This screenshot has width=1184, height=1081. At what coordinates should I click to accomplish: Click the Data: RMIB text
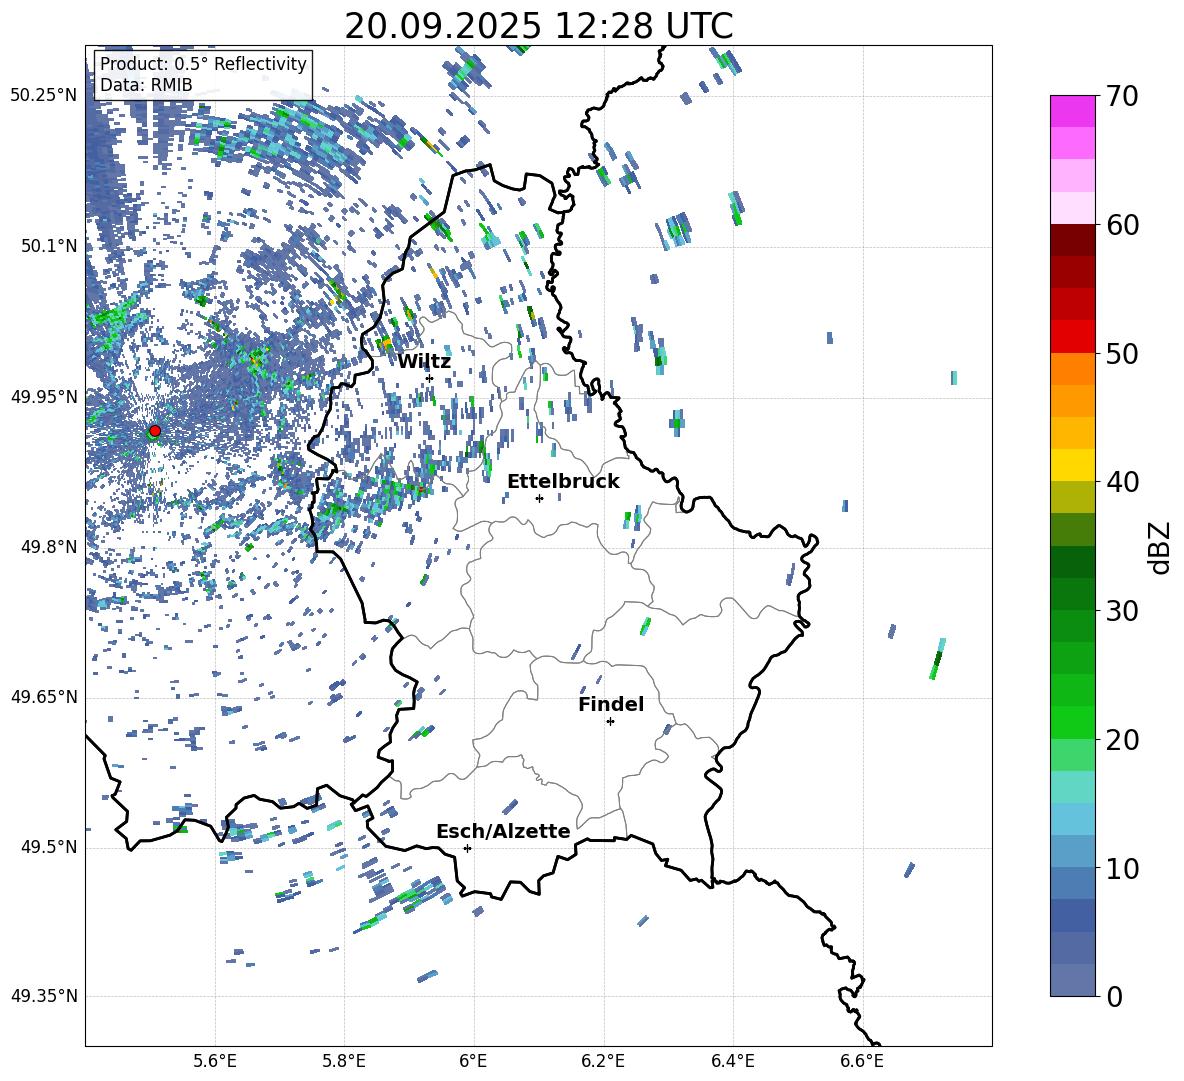click(146, 85)
